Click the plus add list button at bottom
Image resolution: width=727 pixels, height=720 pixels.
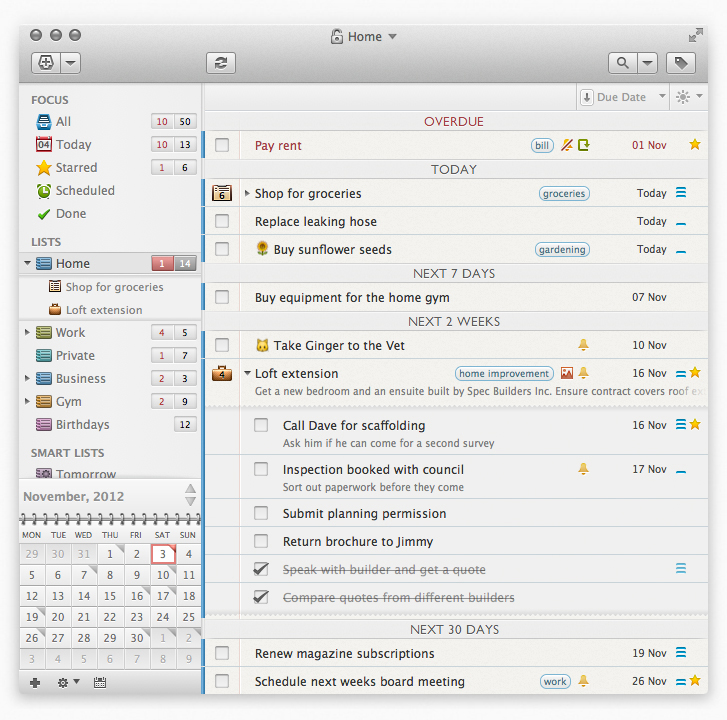pyautogui.click(x=35, y=682)
